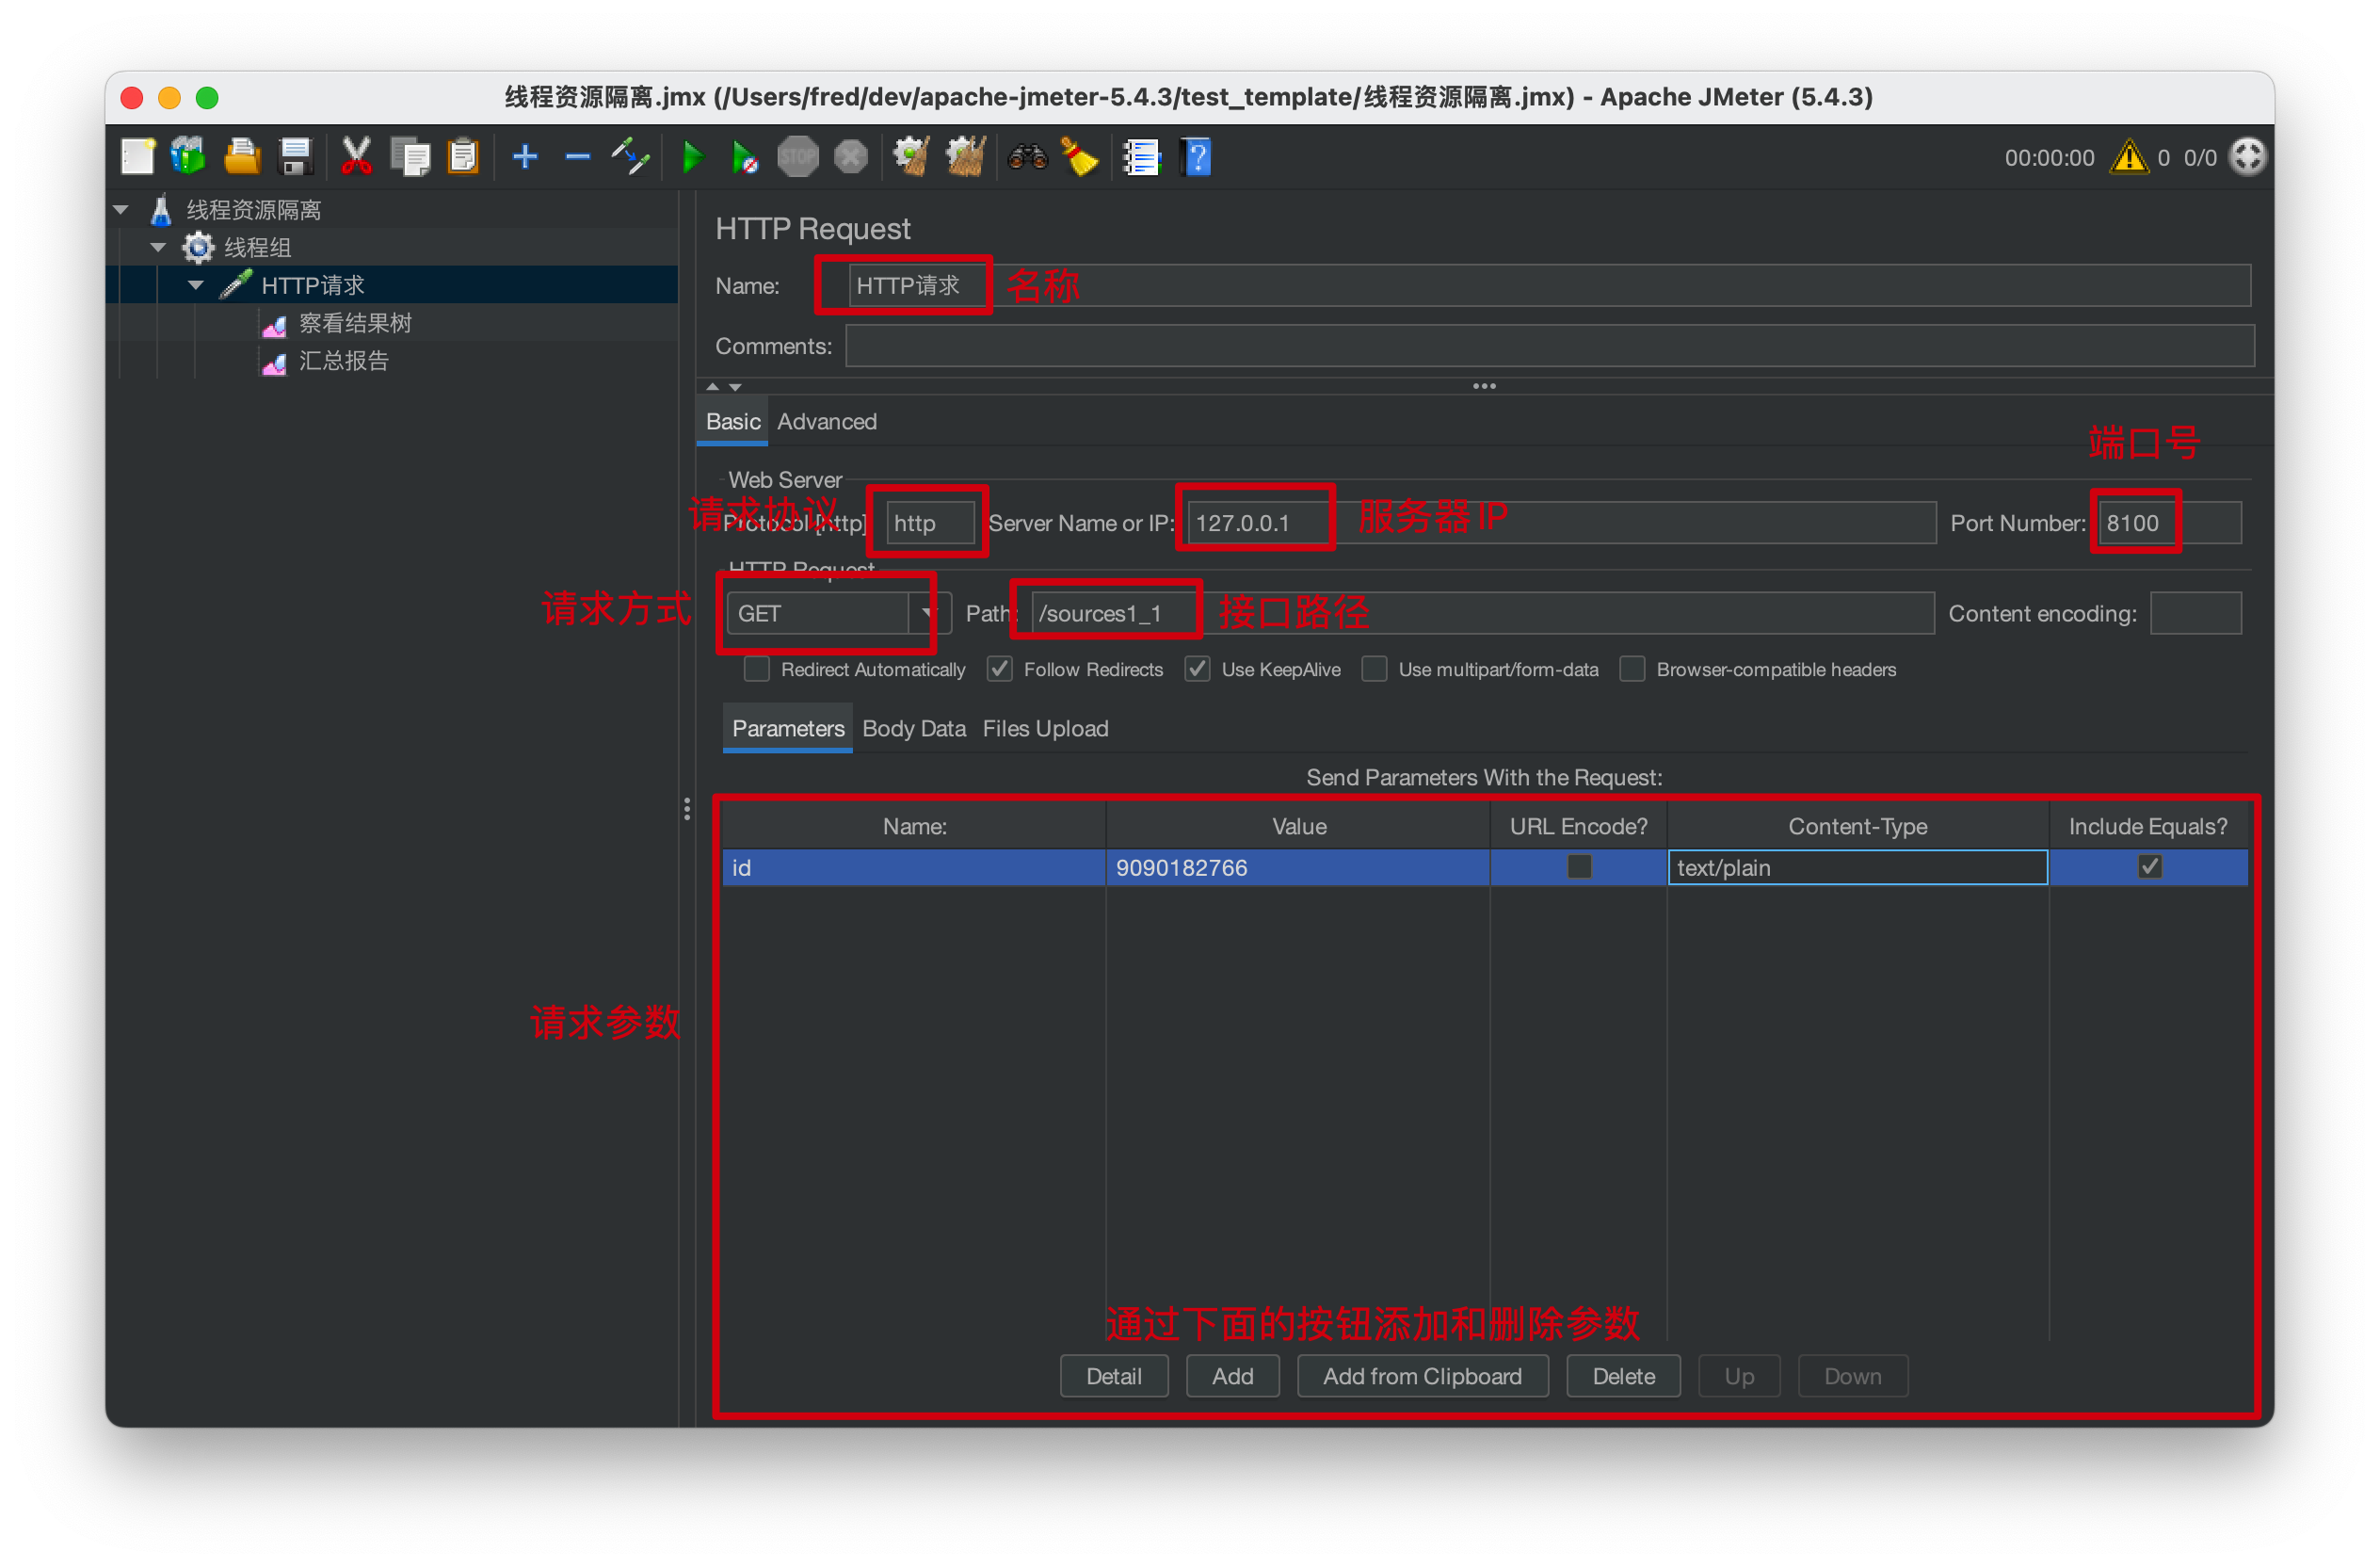
Task: Click the Protocol field with http
Action: coord(930,523)
